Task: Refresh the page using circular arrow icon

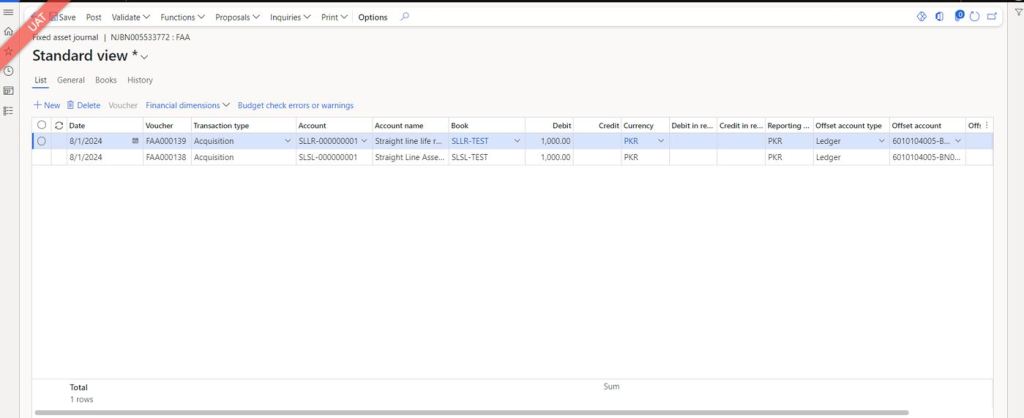Action: pyautogui.click(x=975, y=17)
